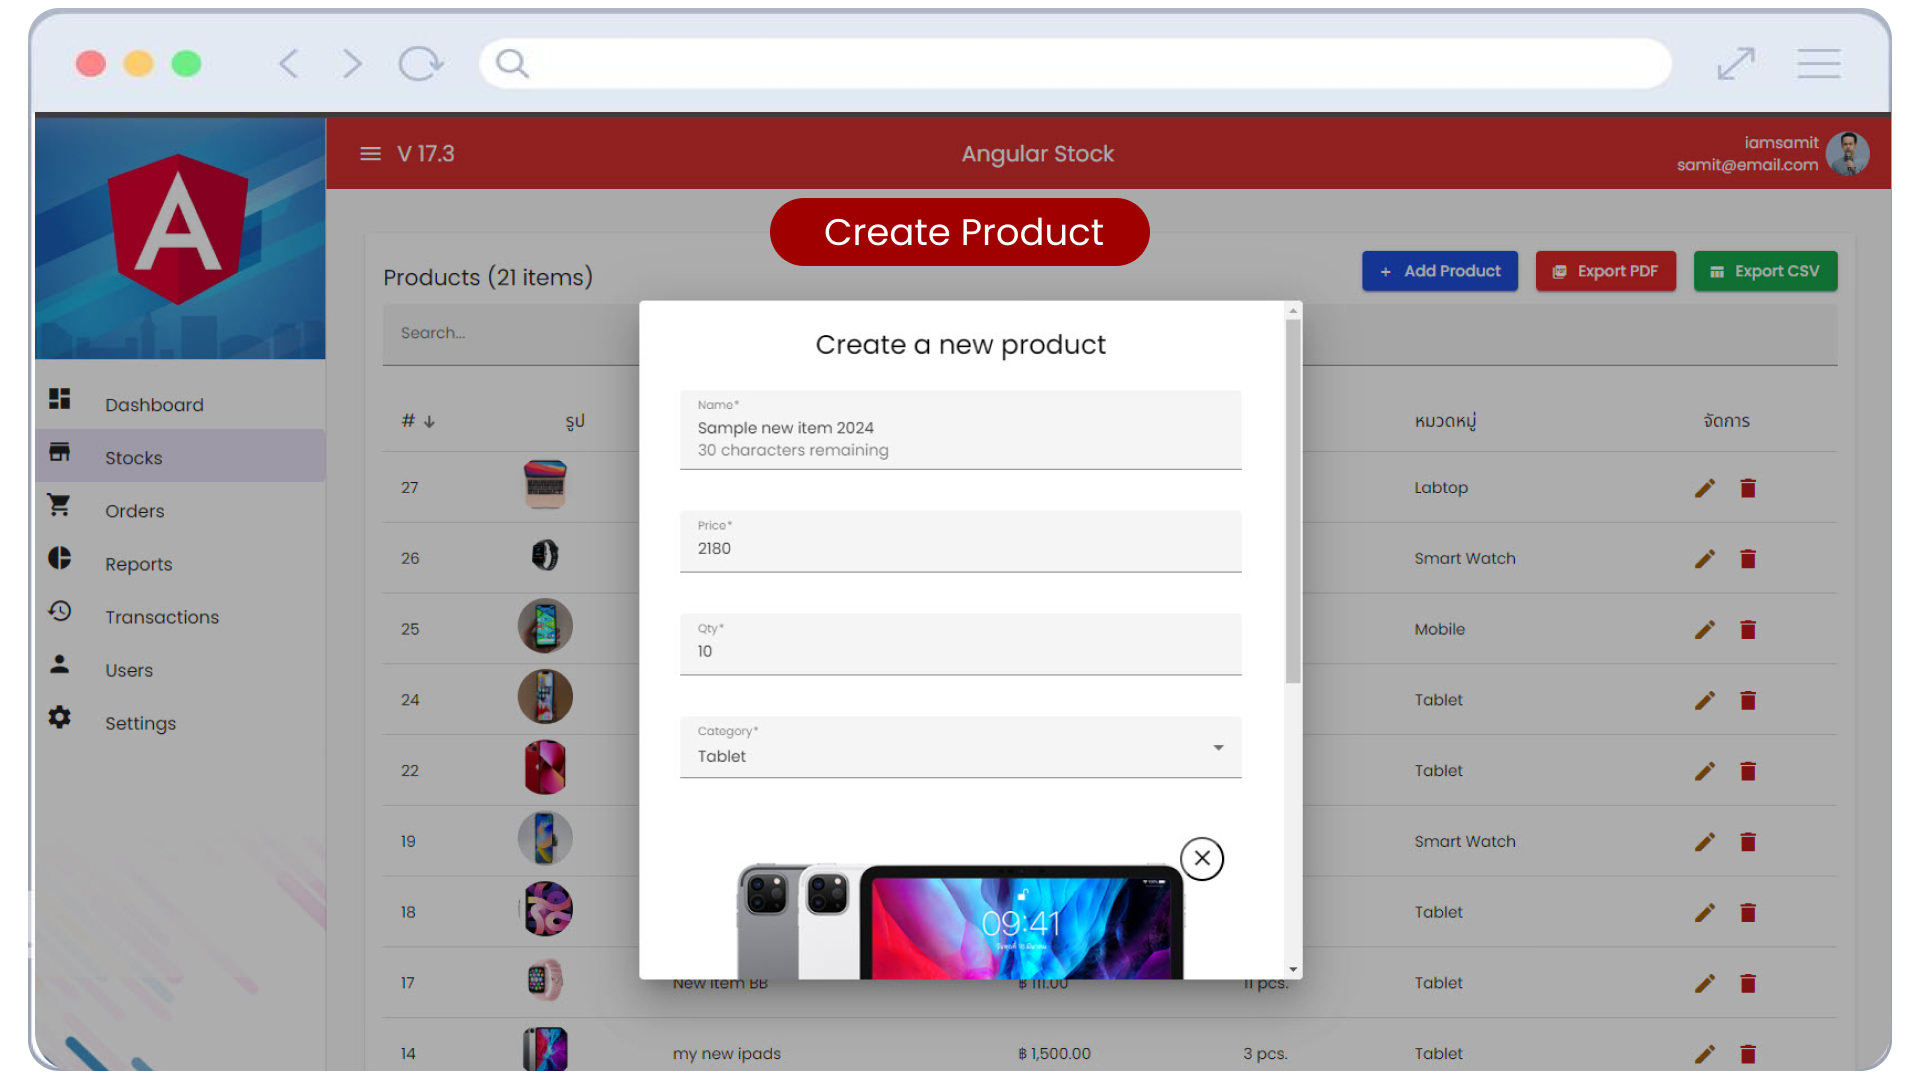Edit product row 26 with pencil icon

pos(1705,559)
